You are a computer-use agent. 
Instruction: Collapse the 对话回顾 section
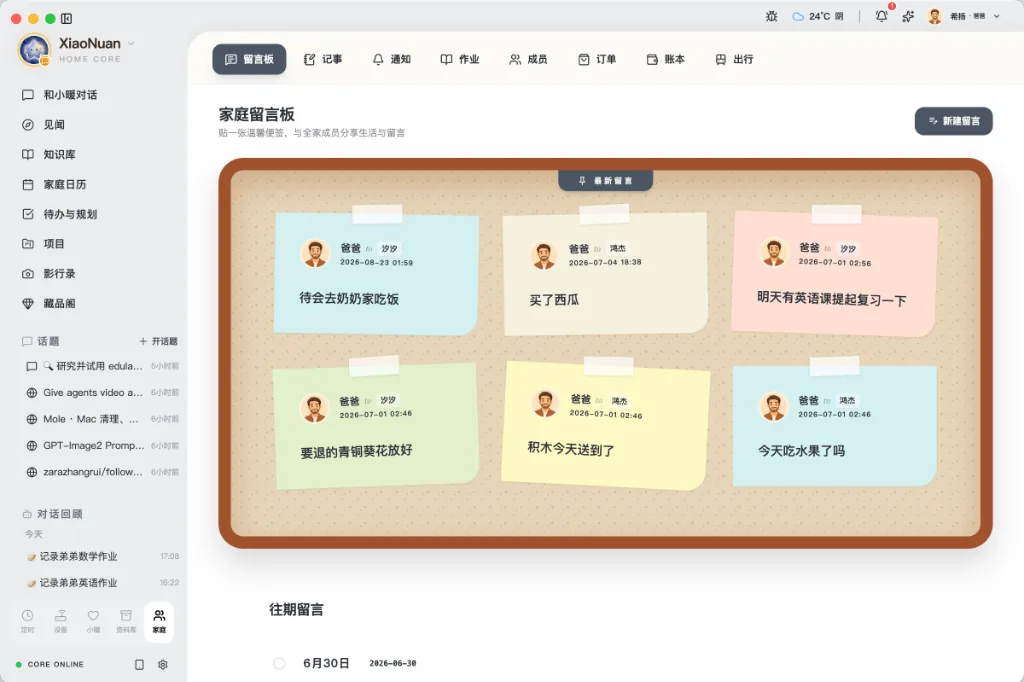[x=52, y=514]
